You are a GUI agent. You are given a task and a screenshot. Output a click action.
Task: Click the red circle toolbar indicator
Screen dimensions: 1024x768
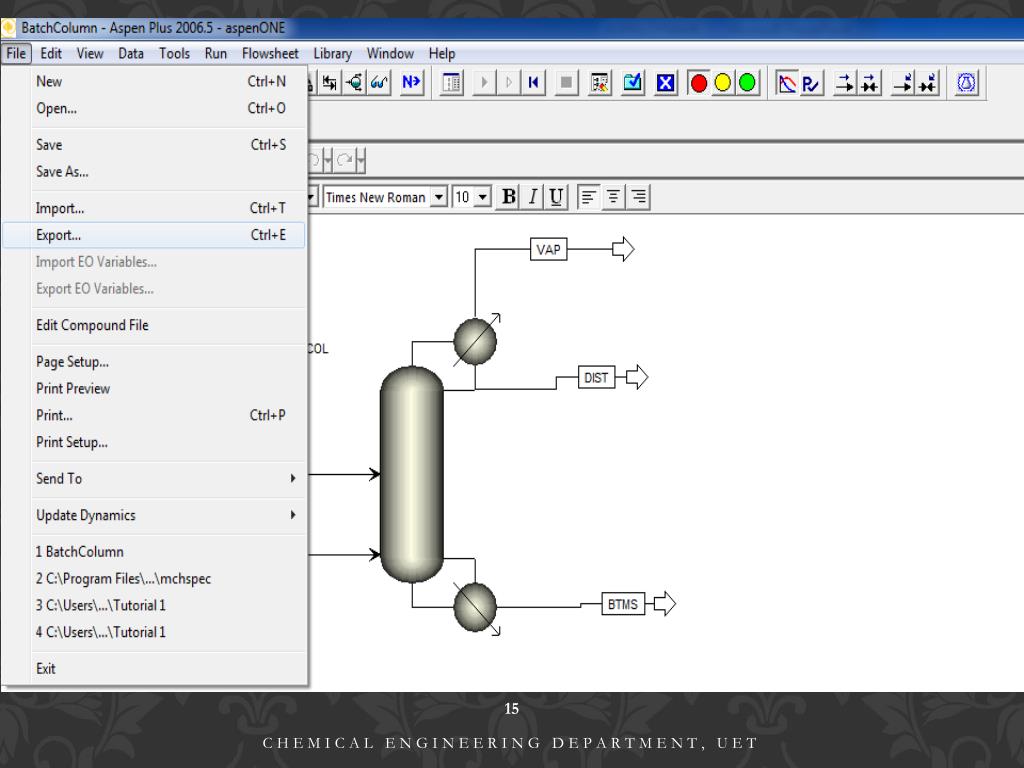[x=699, y=83]
